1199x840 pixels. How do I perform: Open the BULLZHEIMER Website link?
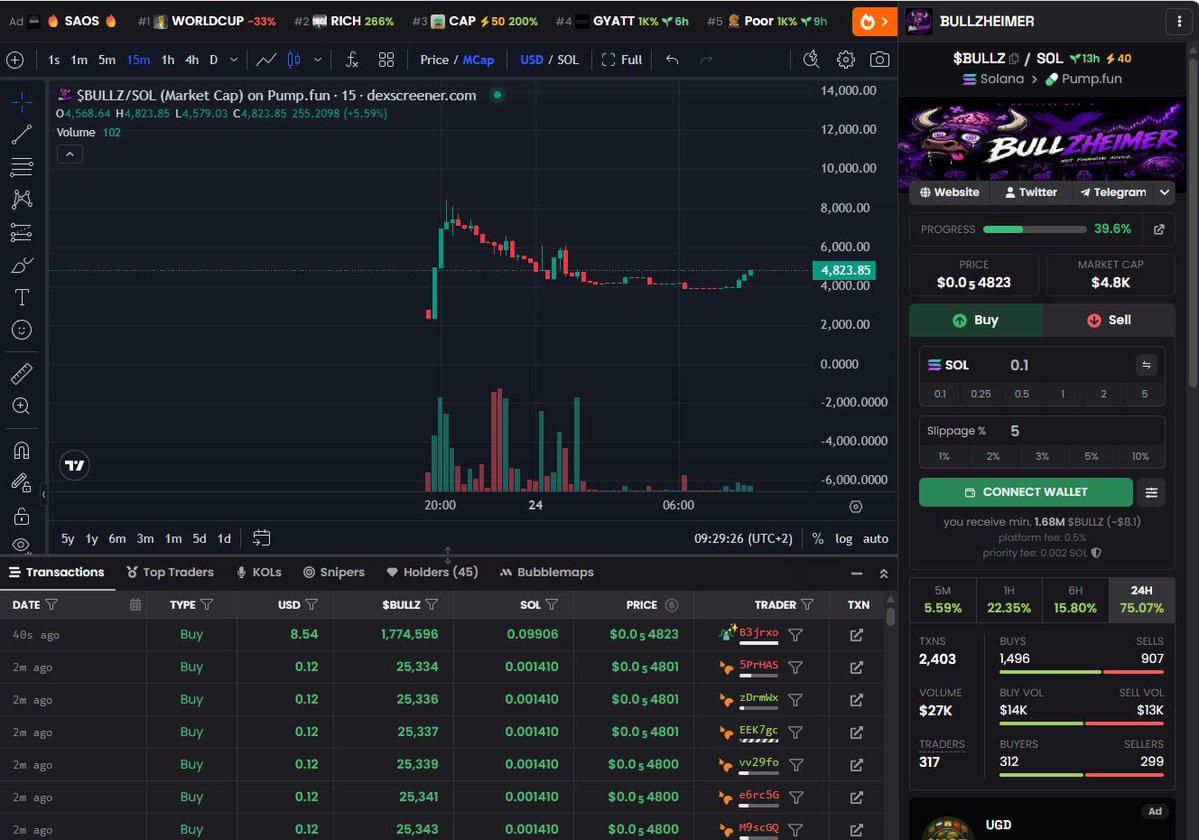pos(949,193)
